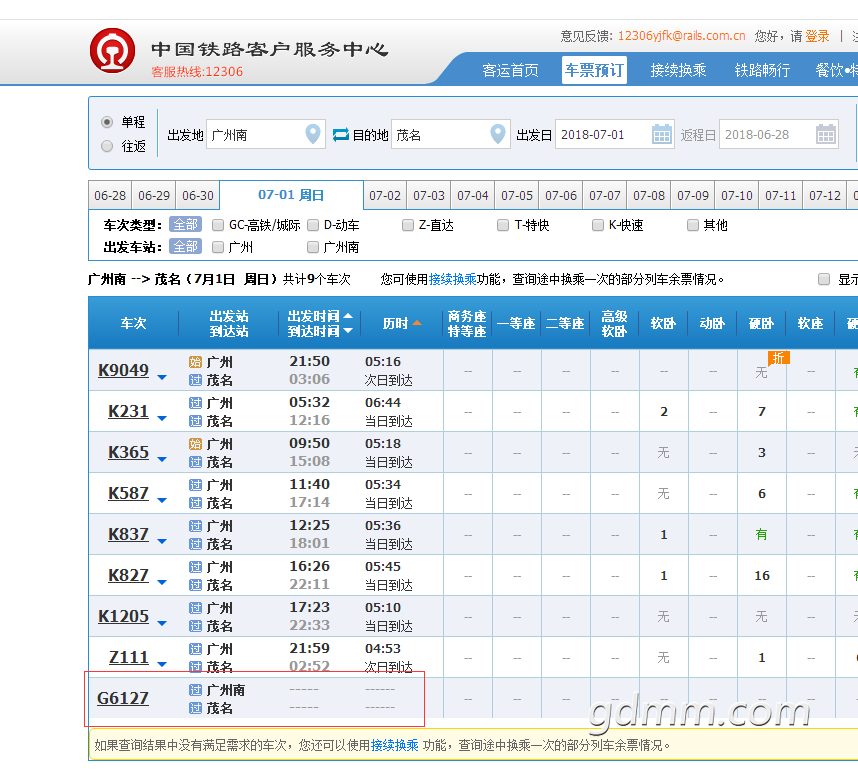Check the Z-直达 train type filter
The image size is (858, 775).
(x=408, y=225)
